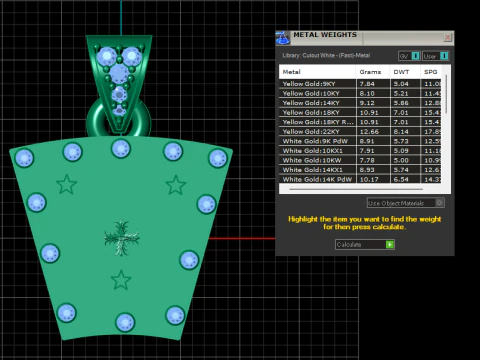Screen dimensions: 480x360
Task: Select the Yellow Gold:9KY row
Action: [360, 84]
